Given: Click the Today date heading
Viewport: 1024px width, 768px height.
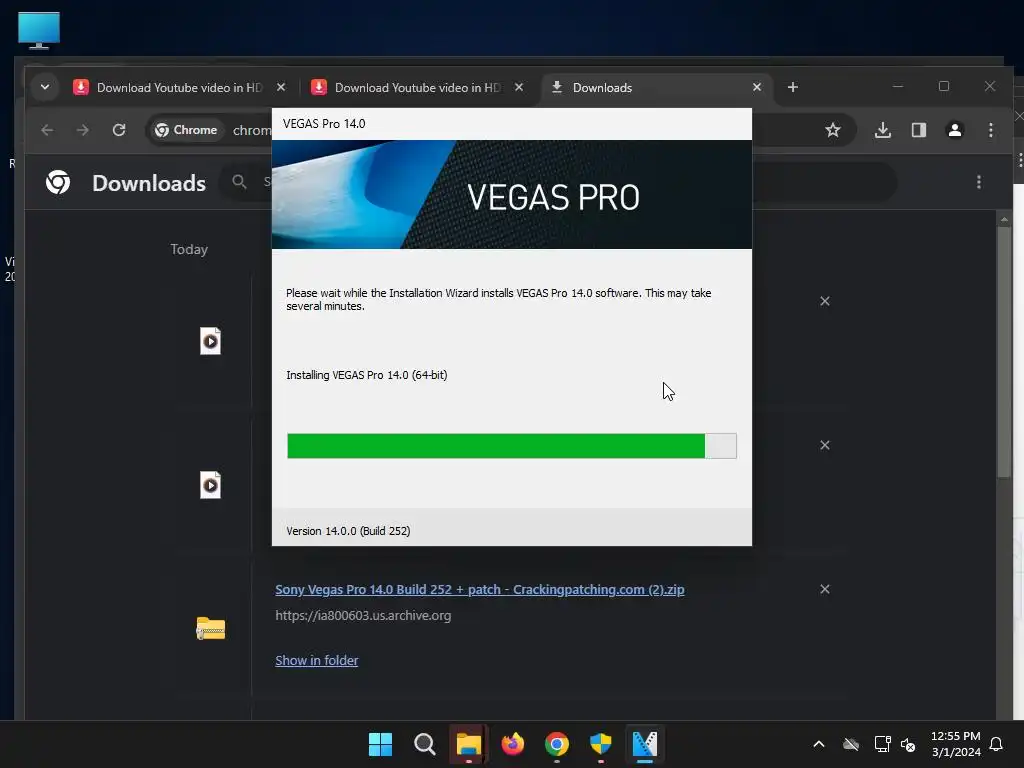Looking at the screenshot, I should click(189, 249).
